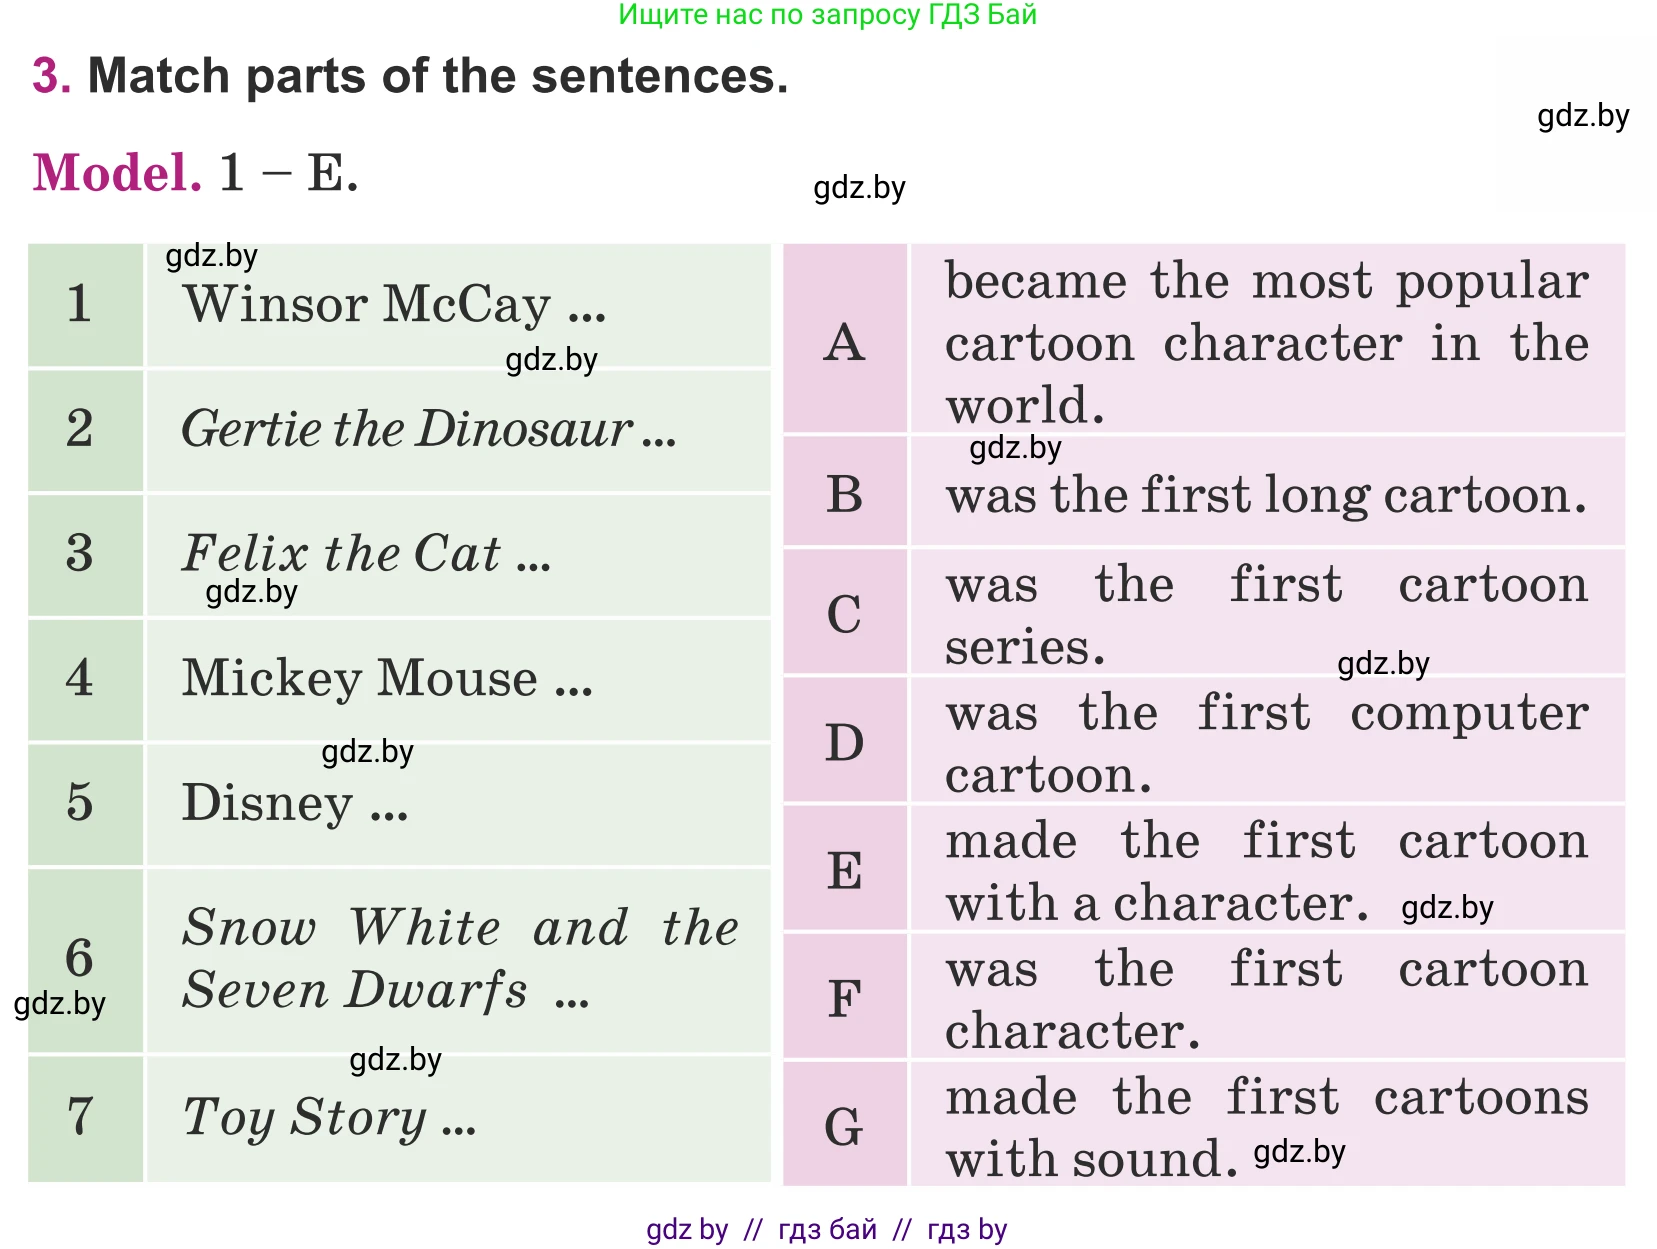Click the "Felix the Cat" cell
Viewport: 1657px width, 1249px height.
pos(366,554)
